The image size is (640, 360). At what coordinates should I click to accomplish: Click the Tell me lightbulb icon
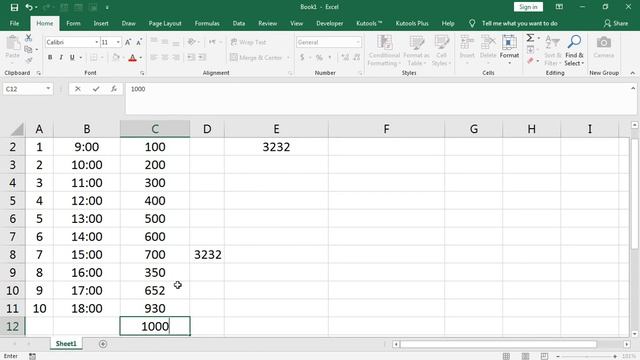click(472, 24)
